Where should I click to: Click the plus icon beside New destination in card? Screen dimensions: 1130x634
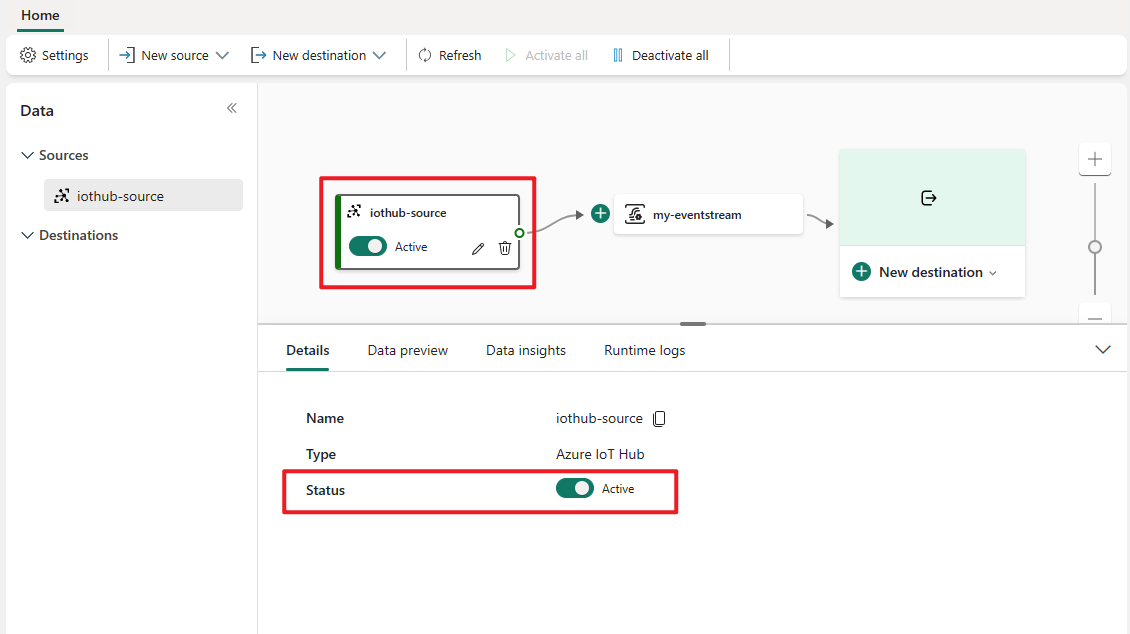point(861,272)
